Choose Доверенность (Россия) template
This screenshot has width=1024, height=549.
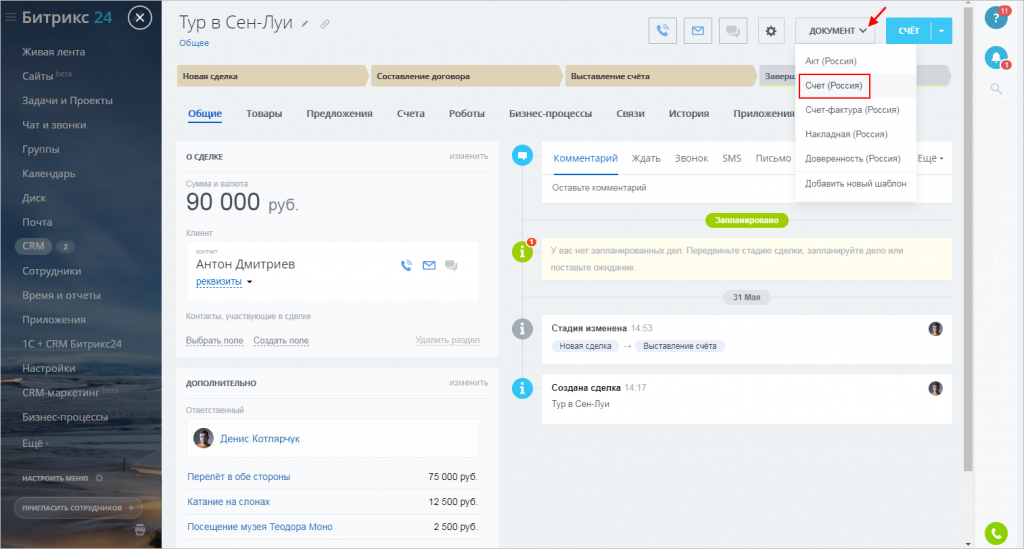(x=852, y=159)
